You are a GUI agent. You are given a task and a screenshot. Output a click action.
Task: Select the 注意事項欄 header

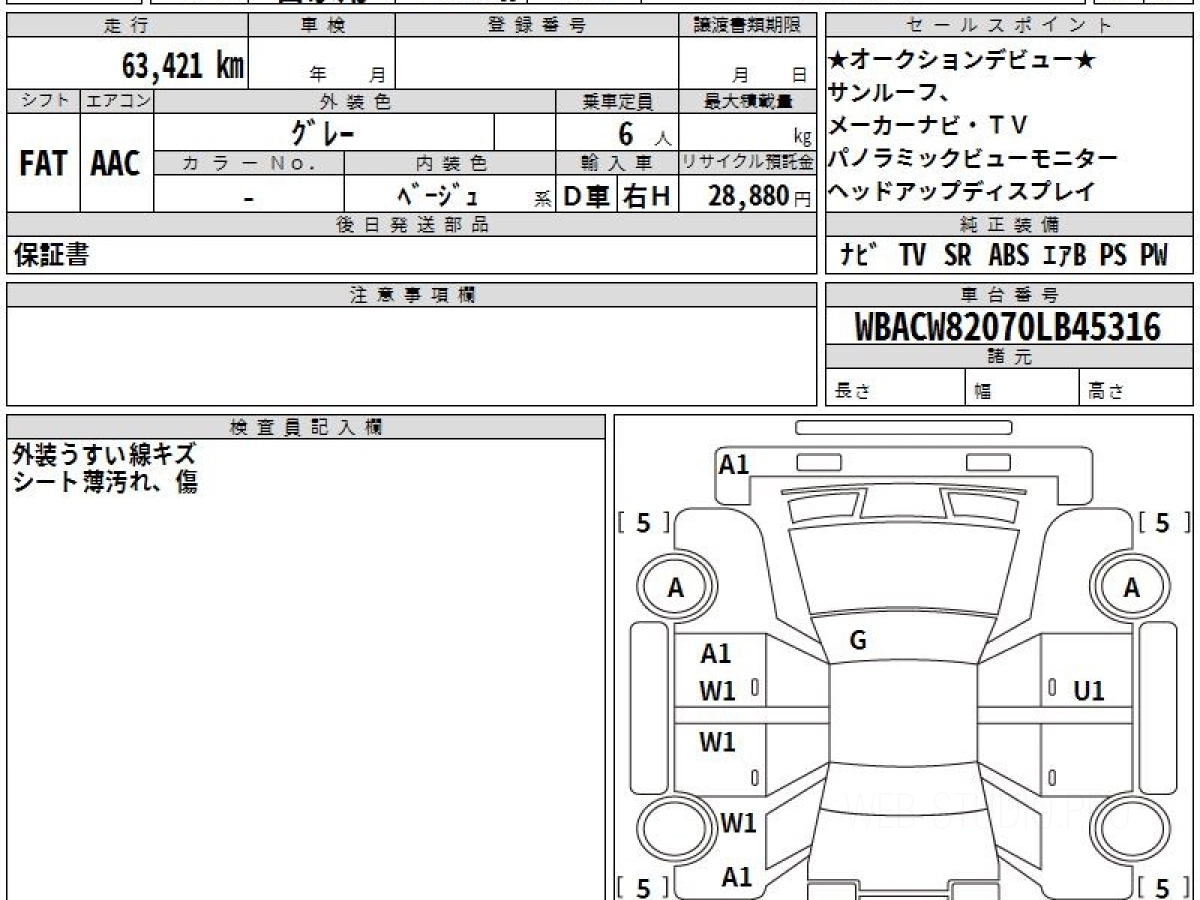pos(411,294)
